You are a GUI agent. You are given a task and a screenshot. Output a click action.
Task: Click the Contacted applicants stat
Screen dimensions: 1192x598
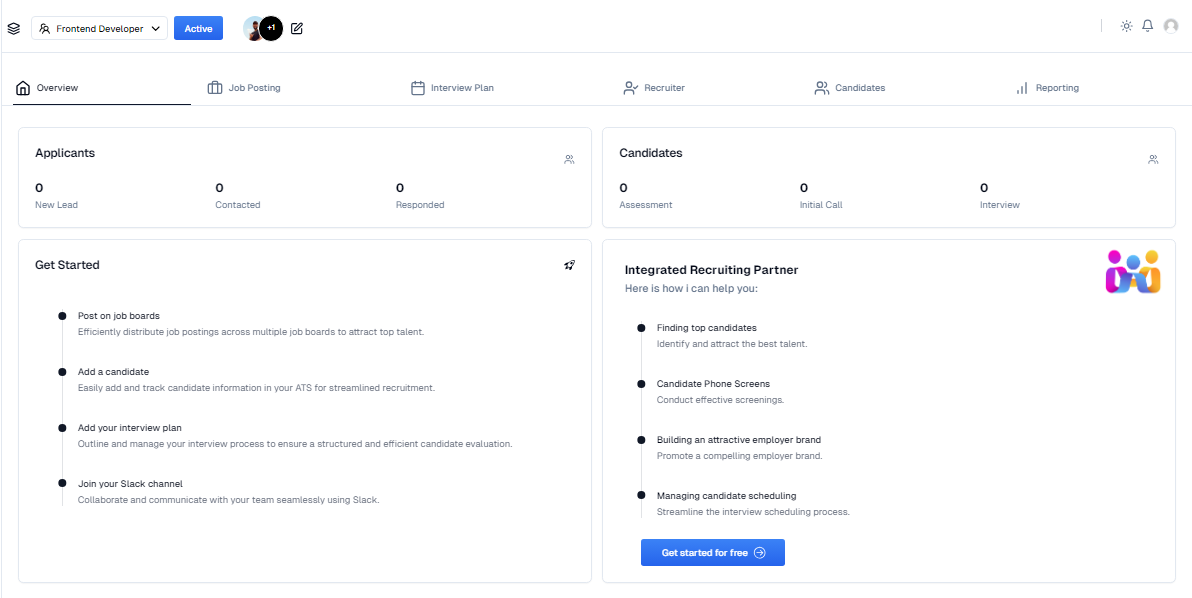click(238, 195)
